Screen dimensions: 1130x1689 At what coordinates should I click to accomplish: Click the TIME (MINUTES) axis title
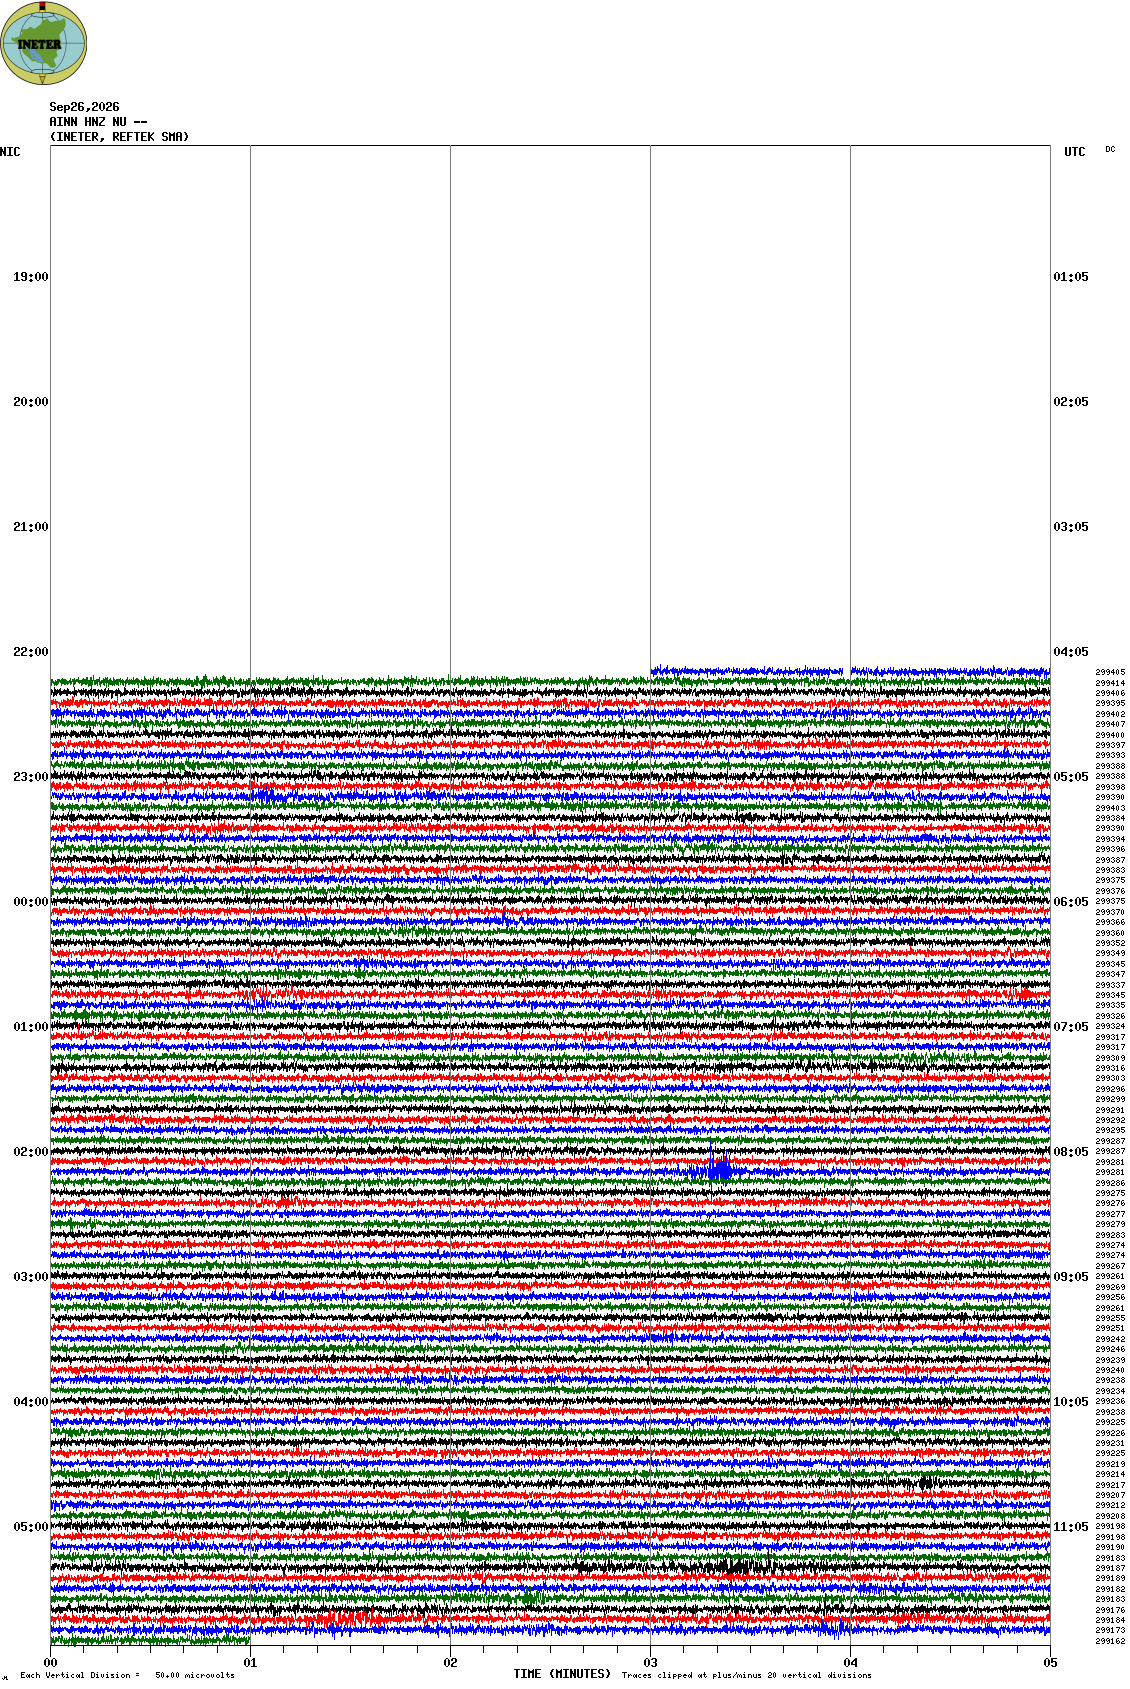pyautogui.click(x=562, y=1673)
